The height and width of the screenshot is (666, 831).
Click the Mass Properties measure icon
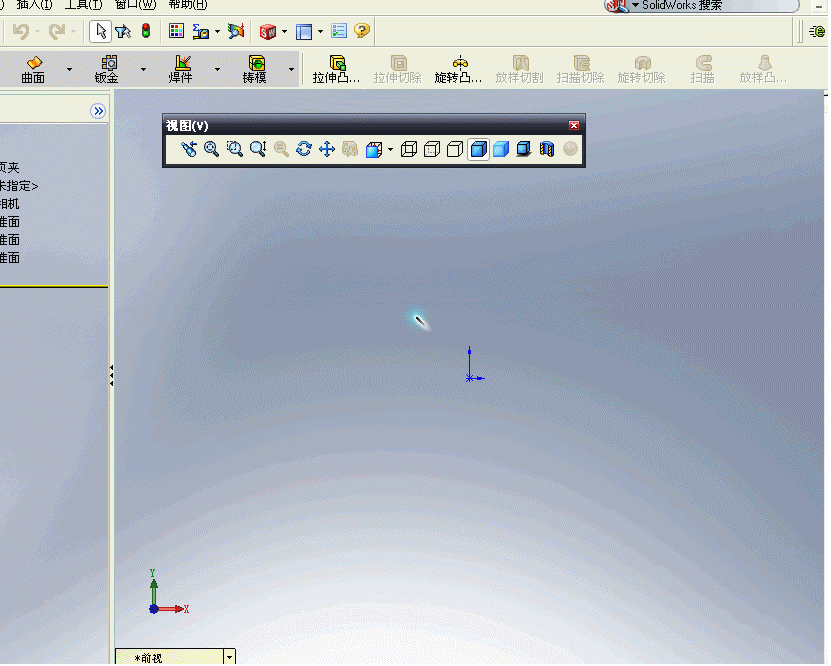(x=201, y=31)
